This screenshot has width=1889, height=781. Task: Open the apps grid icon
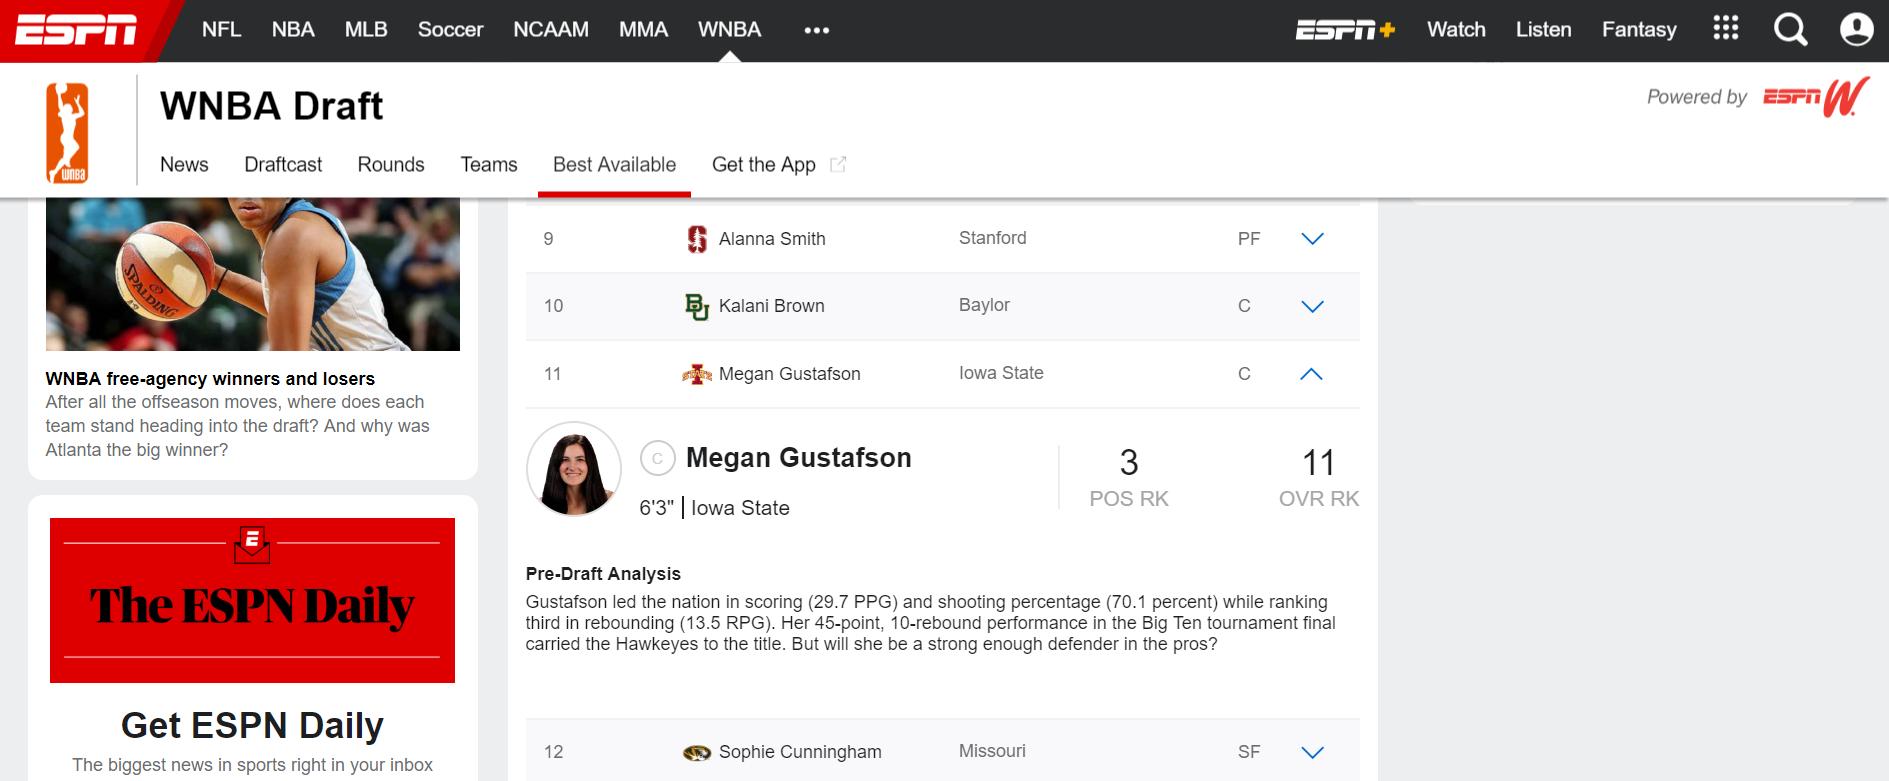click(x=1726, y=28)
